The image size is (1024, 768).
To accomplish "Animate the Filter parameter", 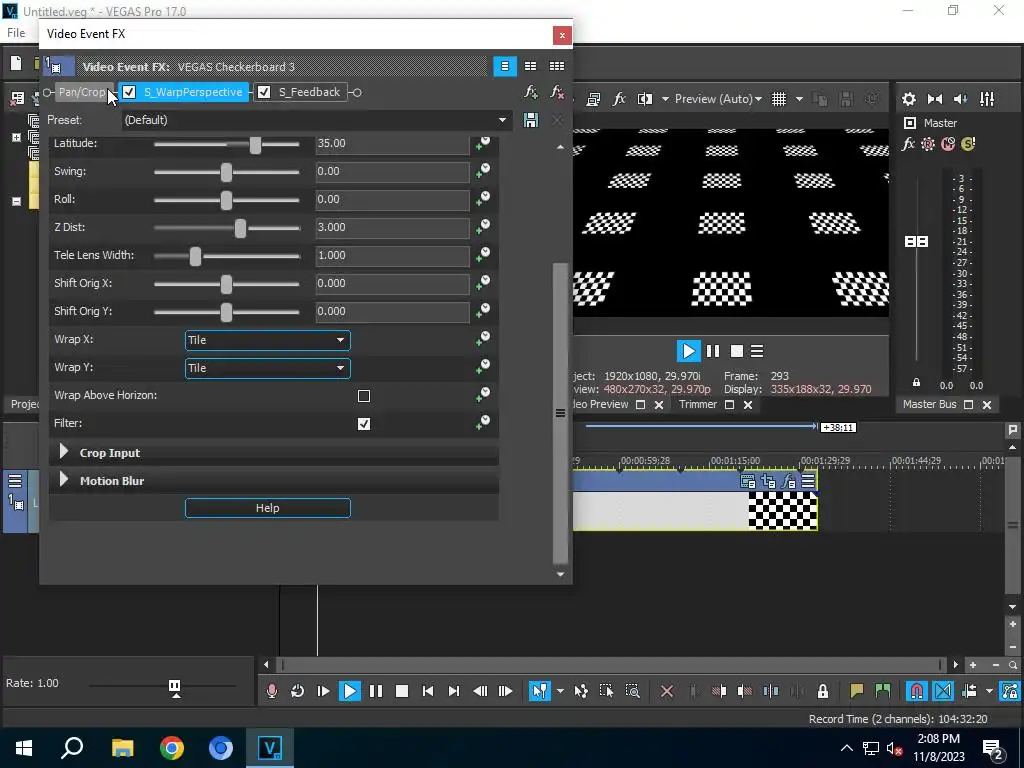I will [483, 423].
